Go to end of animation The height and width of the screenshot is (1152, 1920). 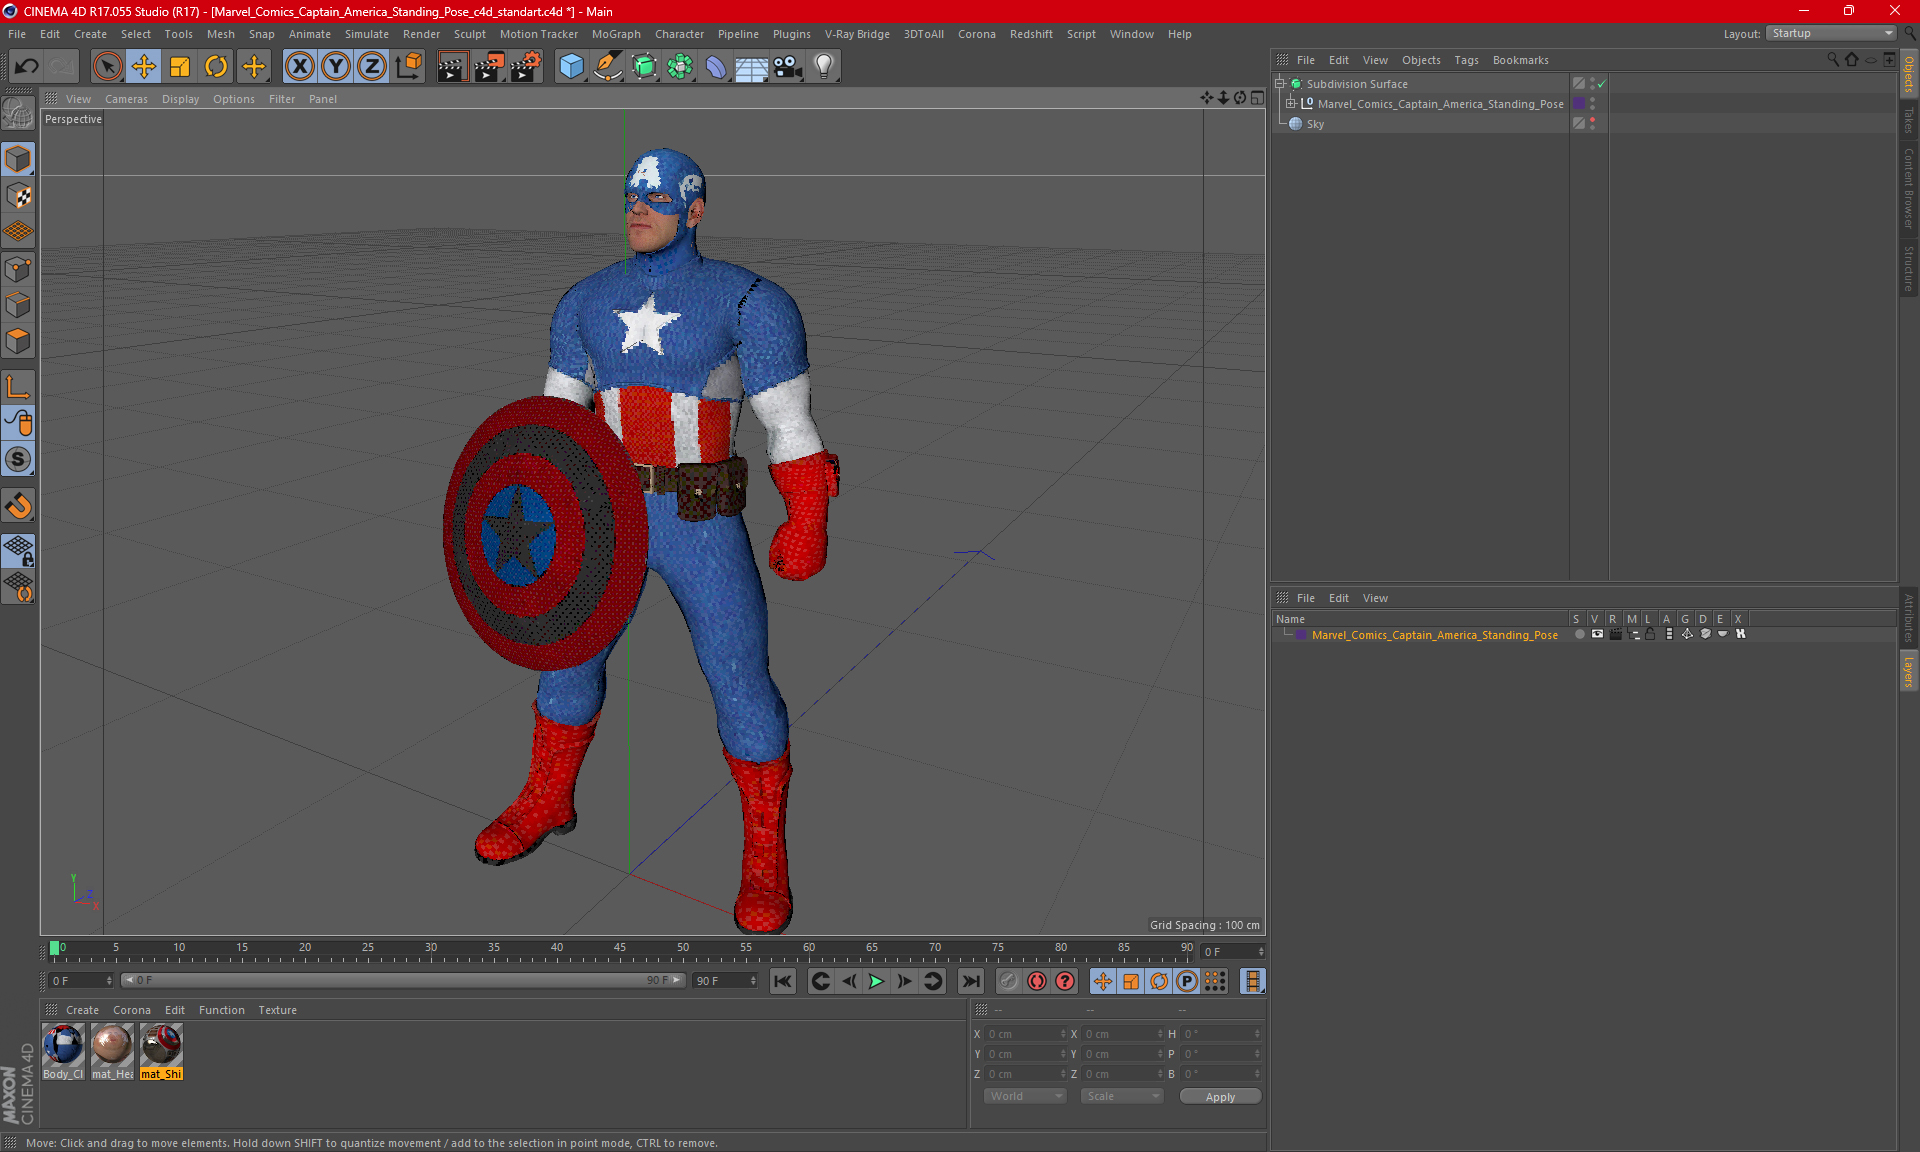970,981
